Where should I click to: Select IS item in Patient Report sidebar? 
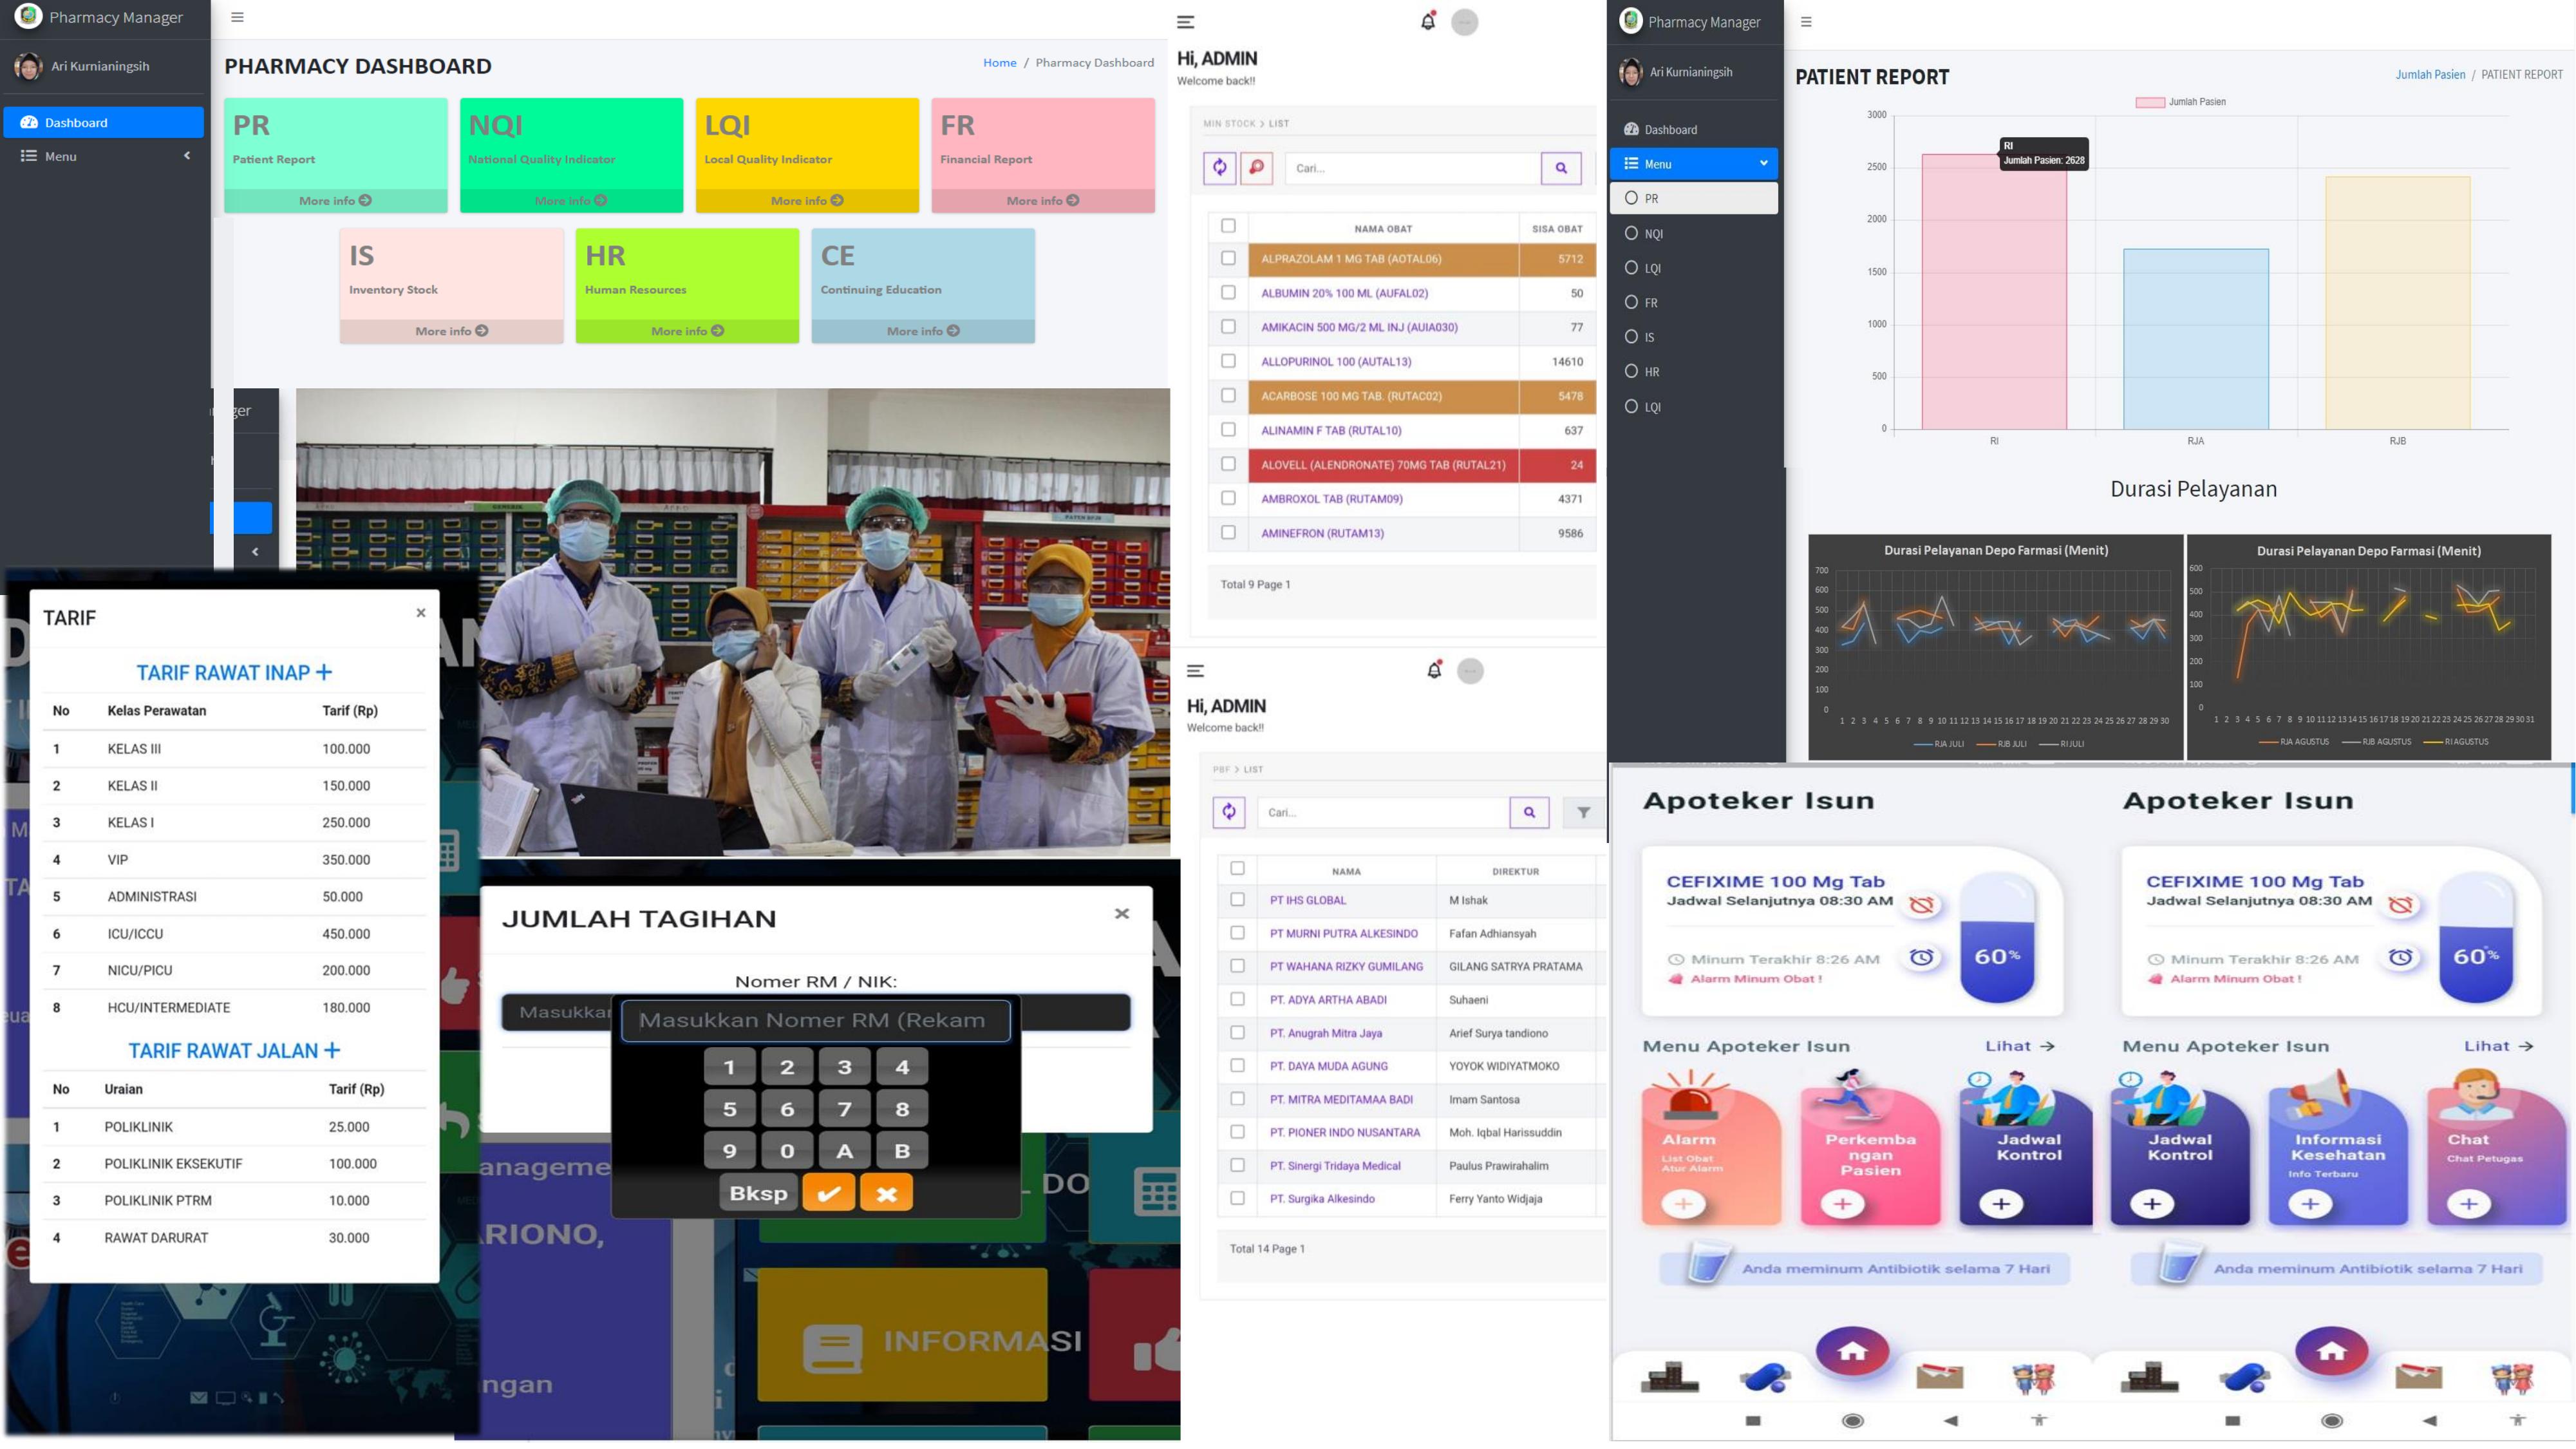pos(1693,337)
